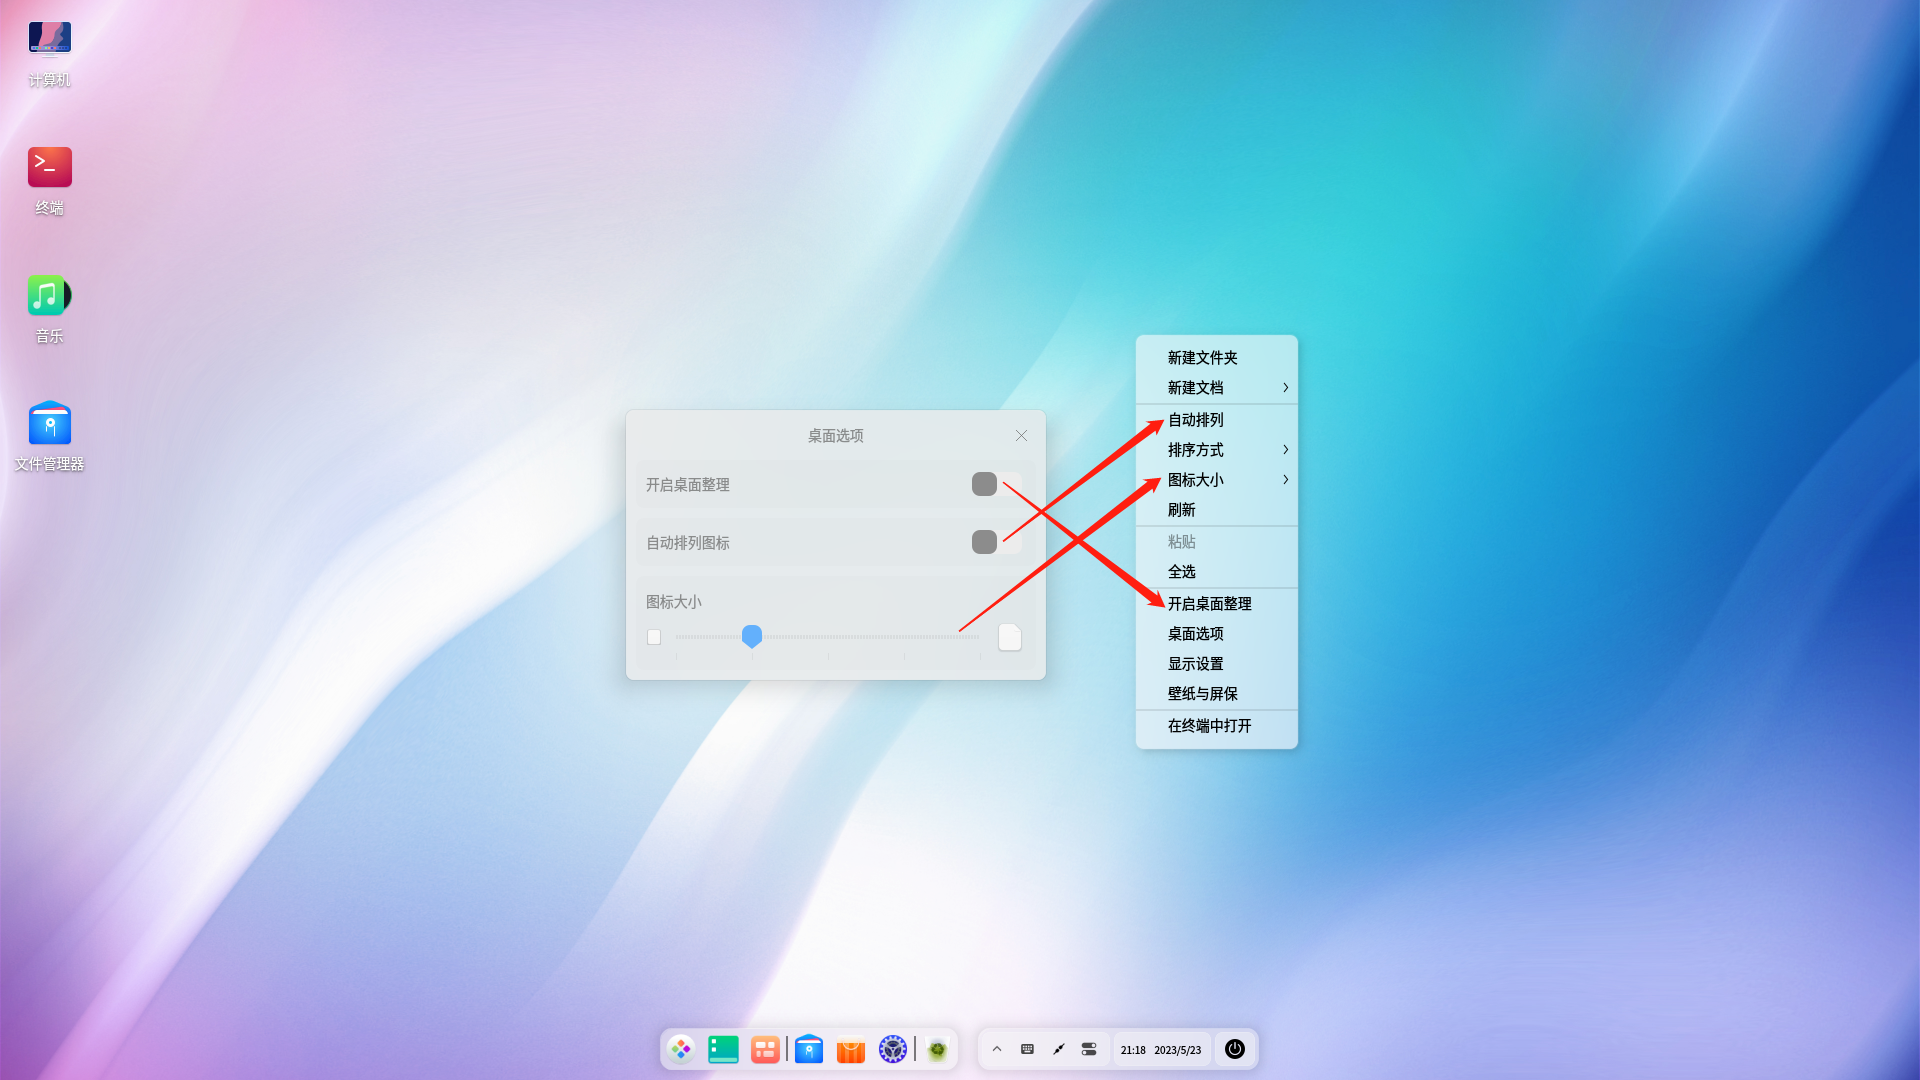Image resolution: width=1920 pixels, height=1080 pixels.
Task: Open 文件管理器 from the desktop
Action: (x=49, y=423)
